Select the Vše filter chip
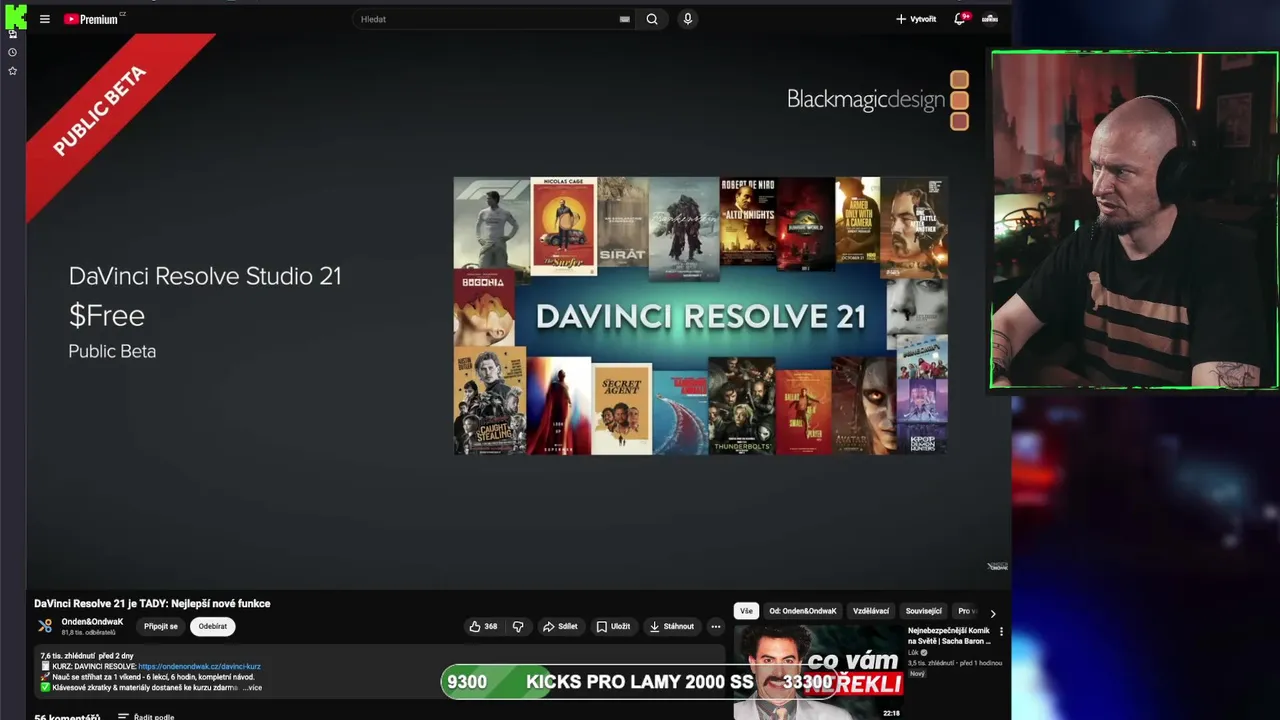1280x720 pixels. point(746,611)
